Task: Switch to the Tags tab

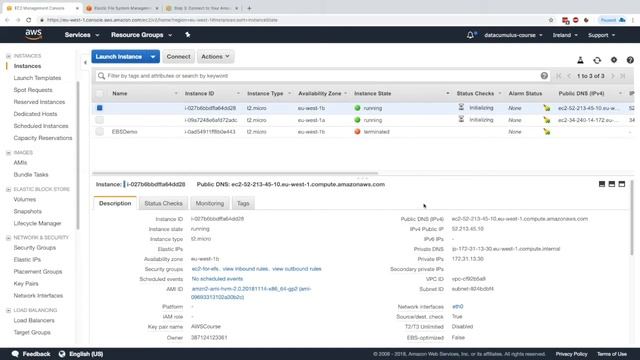Action: click(243, 203)
